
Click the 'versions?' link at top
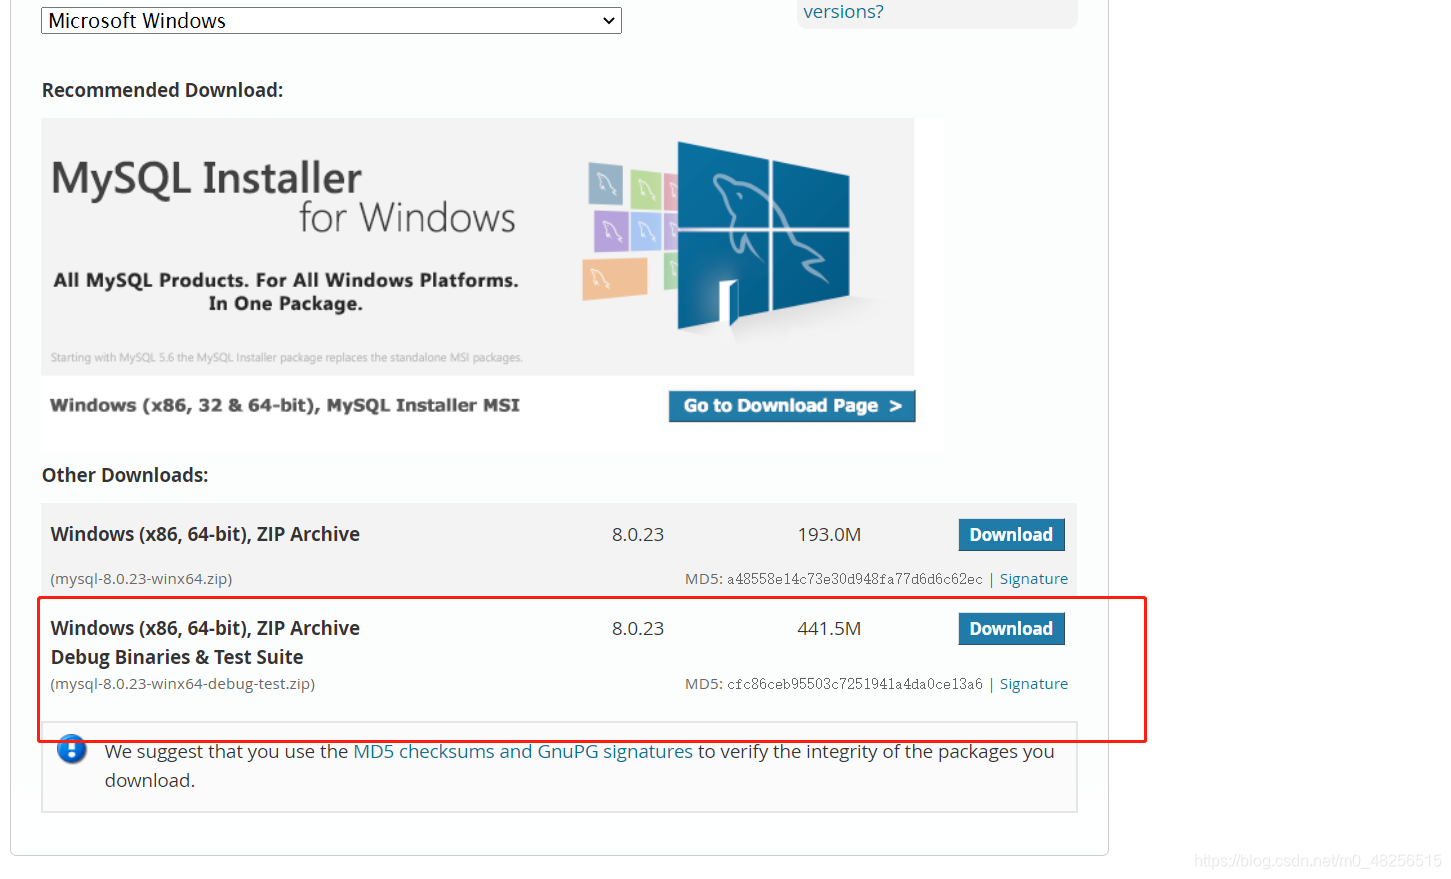click(x=843, y=12)
